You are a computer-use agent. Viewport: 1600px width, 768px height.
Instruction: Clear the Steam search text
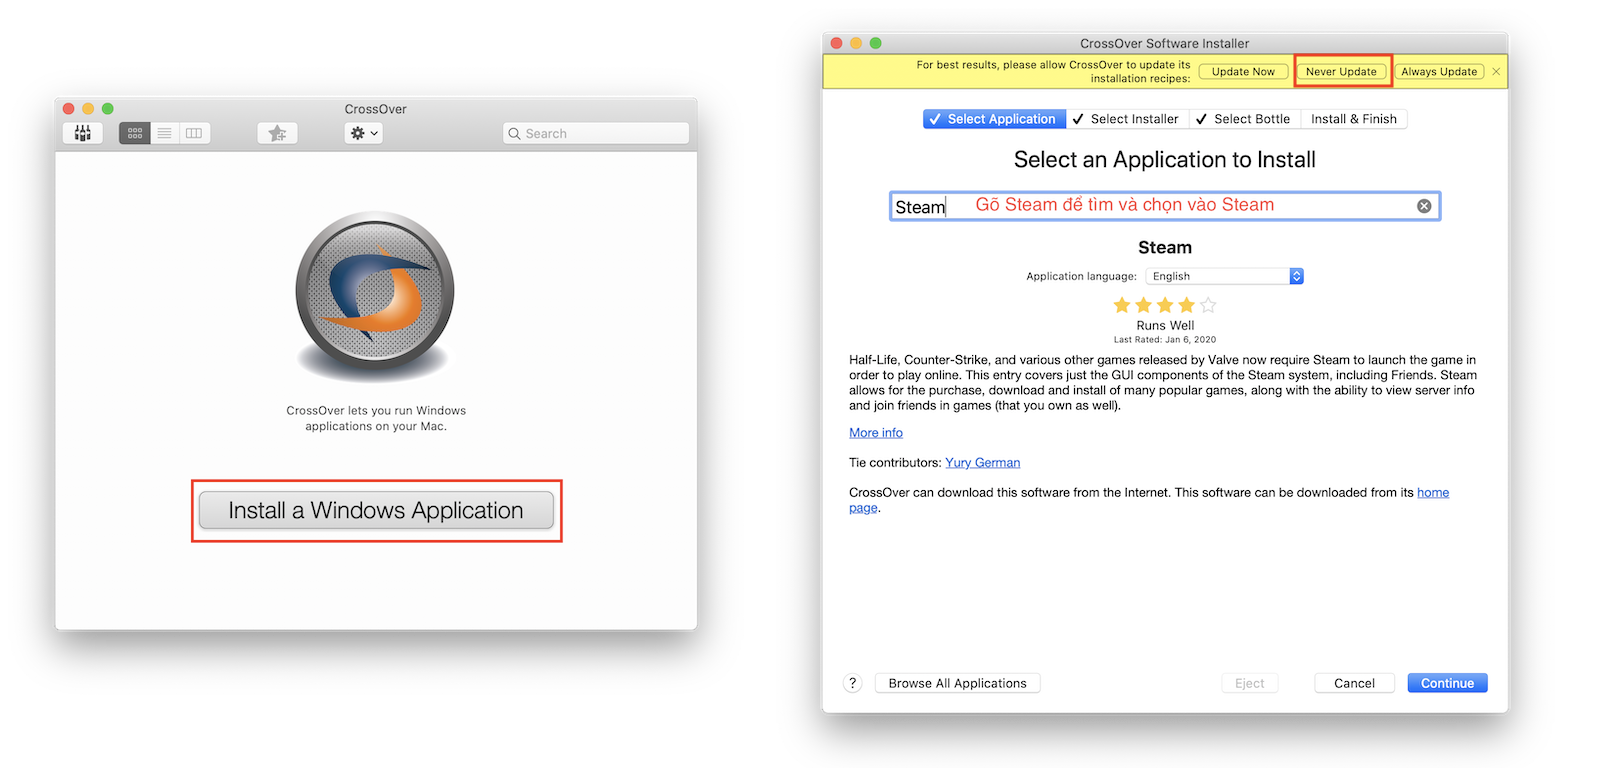pos(1423,206)
